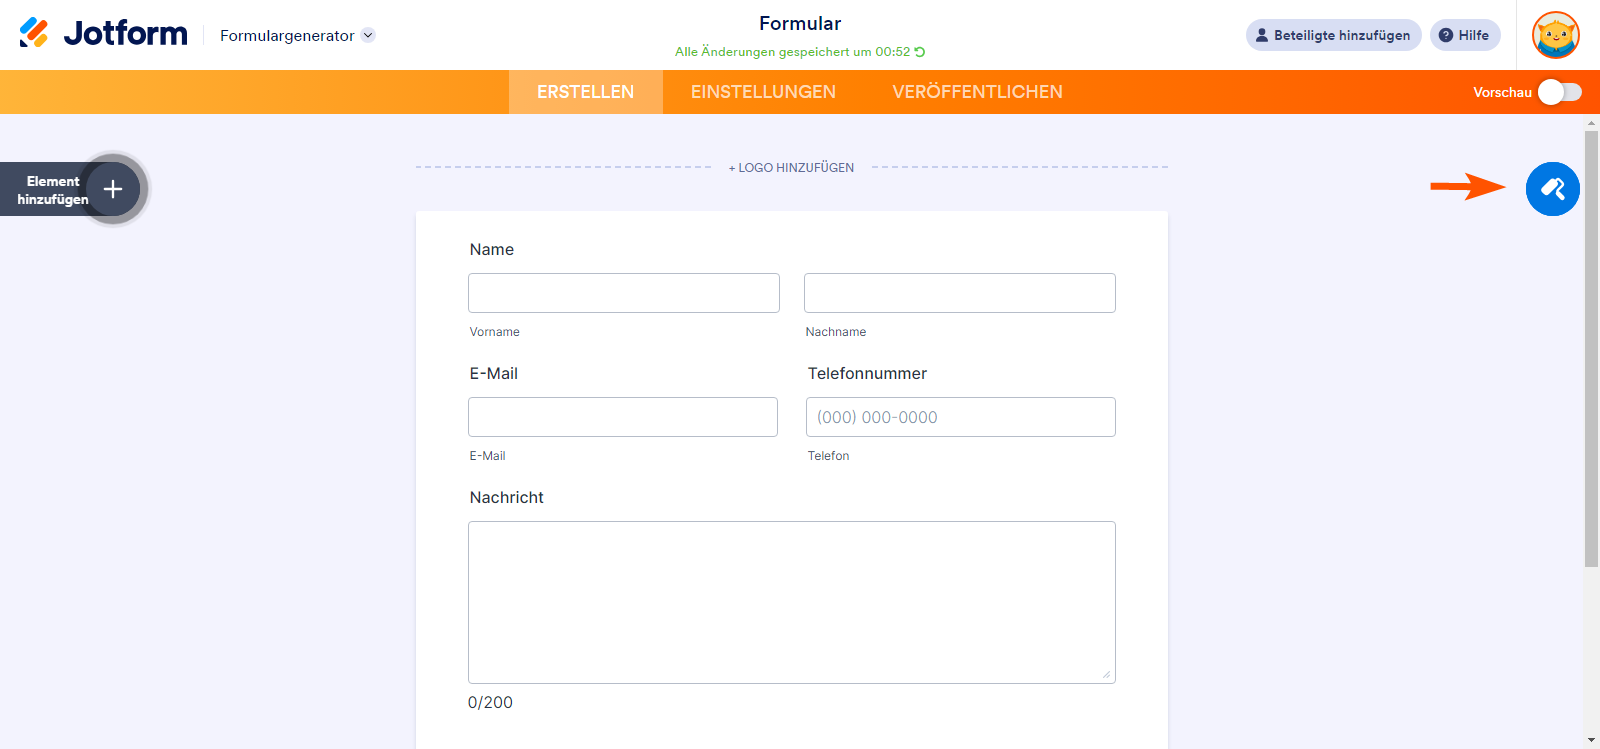Click the Nachname input field
Viewport: 1600px width, 749px height.
(x=959, y=293)
